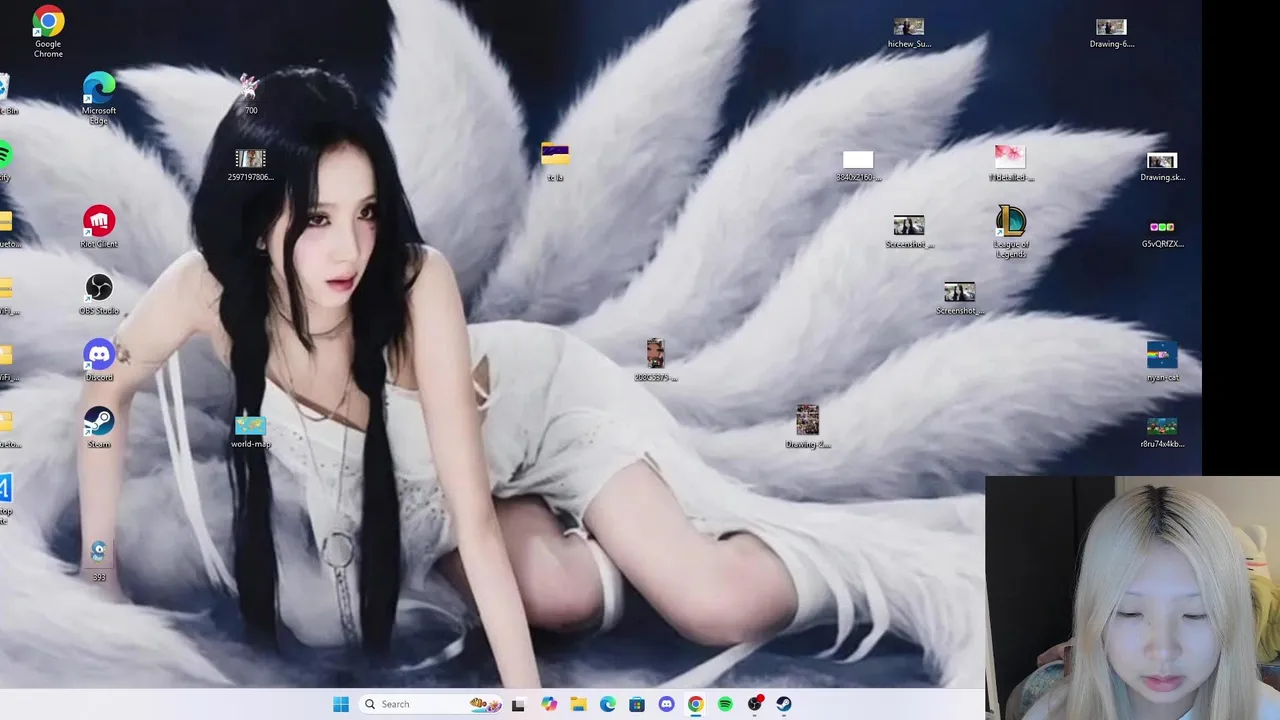Open Microsoft Edge from the taskbar
This screenshot has width=1280, height=720.
tap(607, 704)
